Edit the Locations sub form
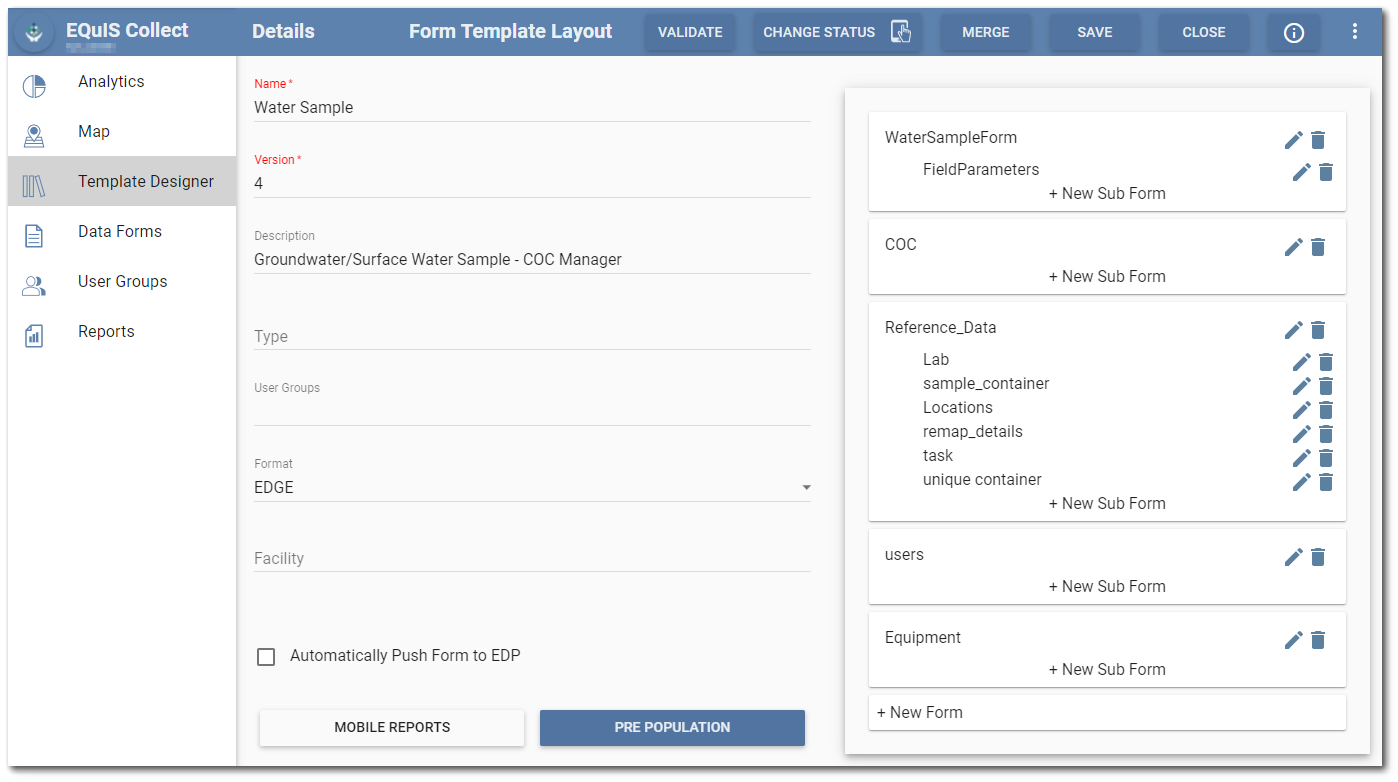Screen dimensions: 1398x782 click(x=1301, y=410)
